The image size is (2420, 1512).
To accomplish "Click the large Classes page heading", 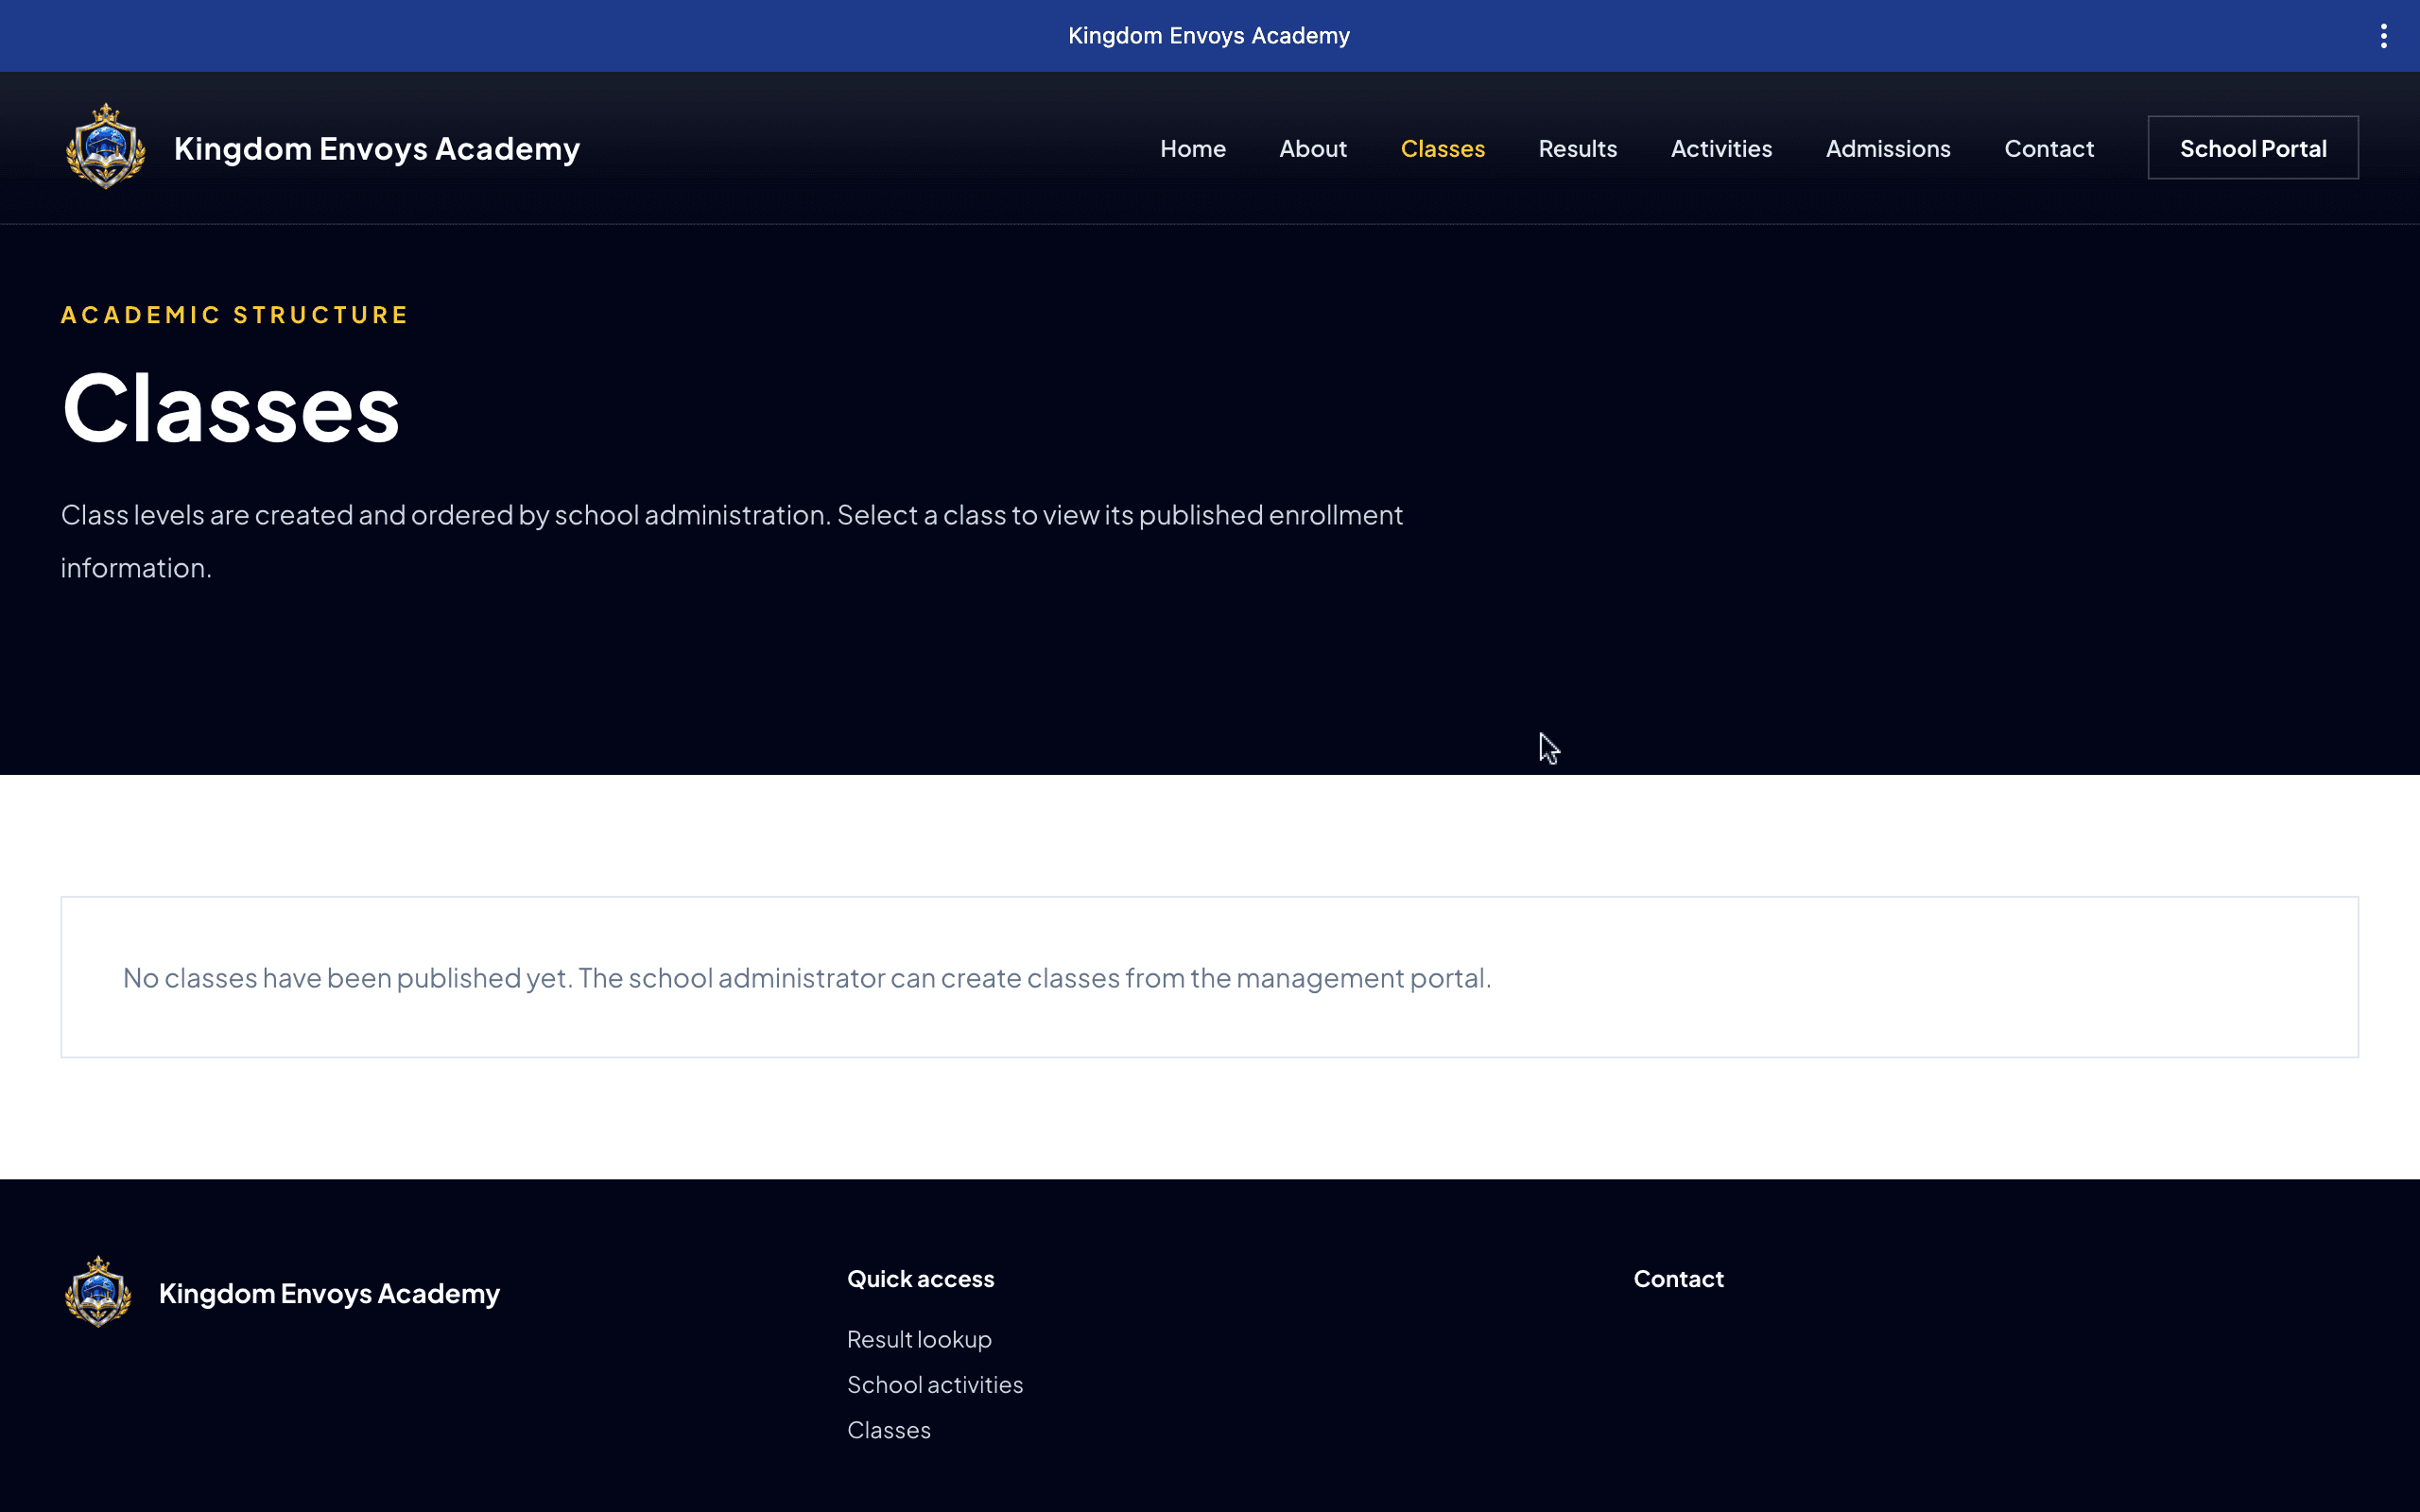I will tap(231, 407).
